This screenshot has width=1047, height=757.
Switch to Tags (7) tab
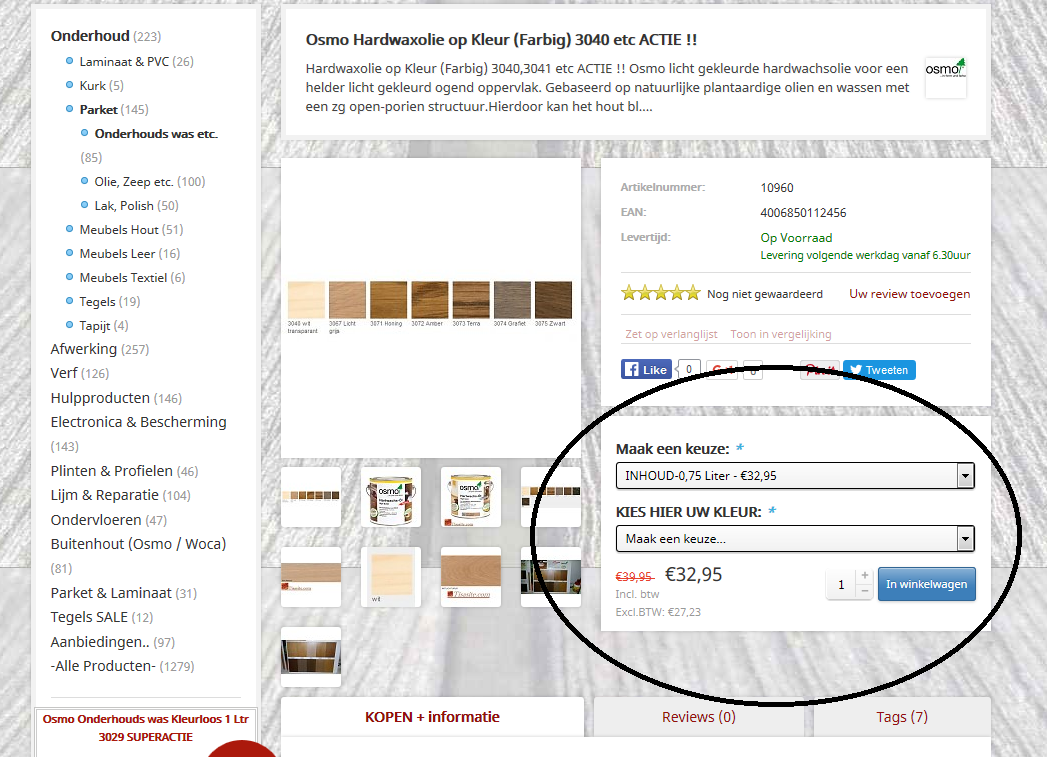click(902, 717)
